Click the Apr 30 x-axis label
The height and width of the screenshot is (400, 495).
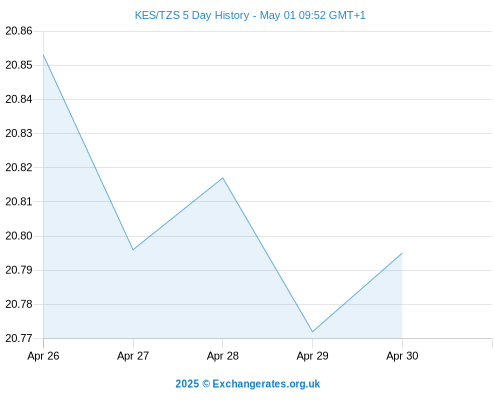[x=402, y=356]
